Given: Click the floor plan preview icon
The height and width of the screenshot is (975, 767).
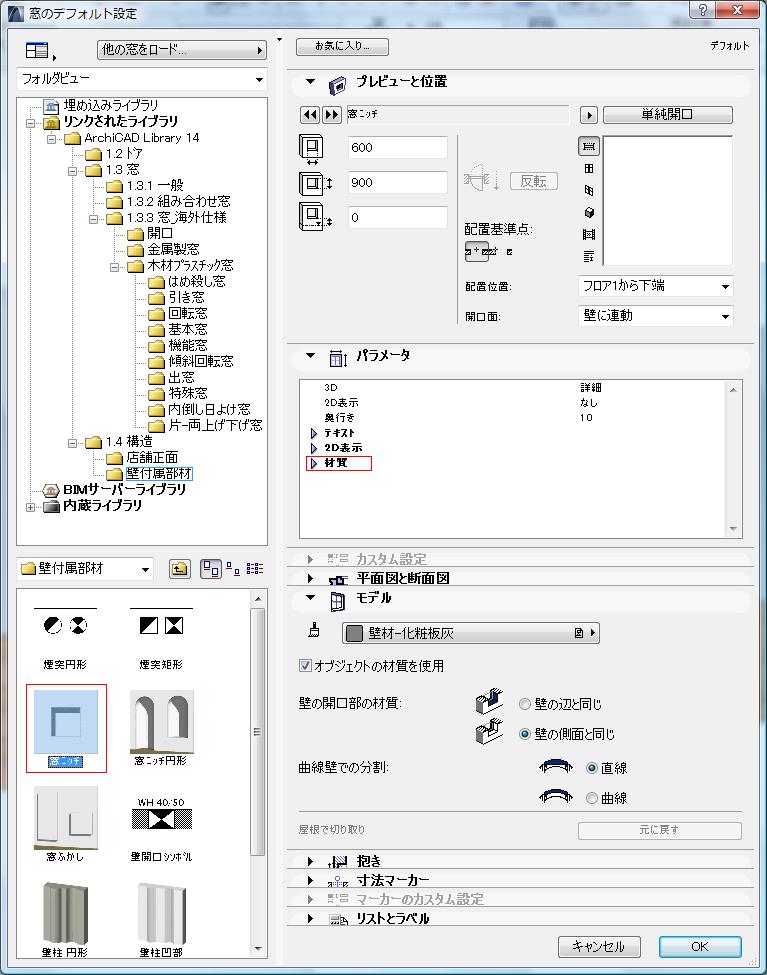Looking at the screenshot, I should pyautogui.click(x=589, y=146).
